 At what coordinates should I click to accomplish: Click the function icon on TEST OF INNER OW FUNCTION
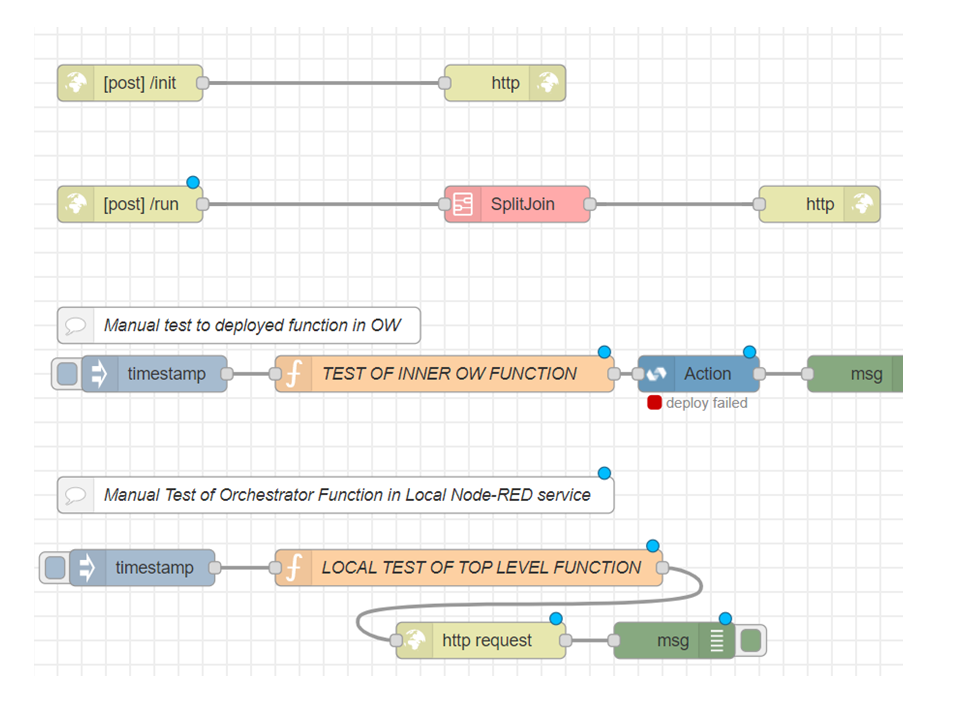pos(294,373)
